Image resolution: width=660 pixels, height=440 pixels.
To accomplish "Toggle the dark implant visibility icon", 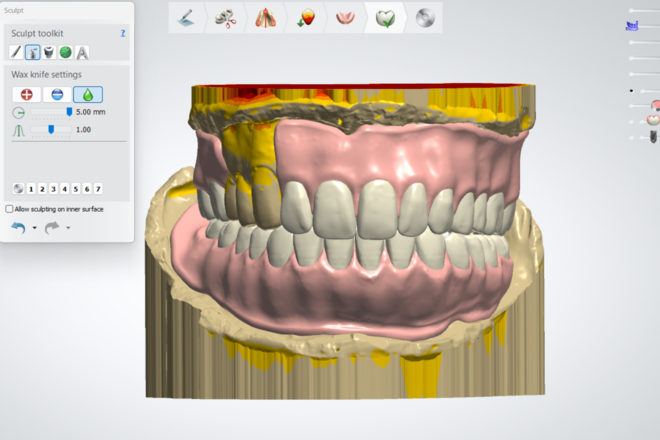I will pyautogui.click(x=653, y=137).
